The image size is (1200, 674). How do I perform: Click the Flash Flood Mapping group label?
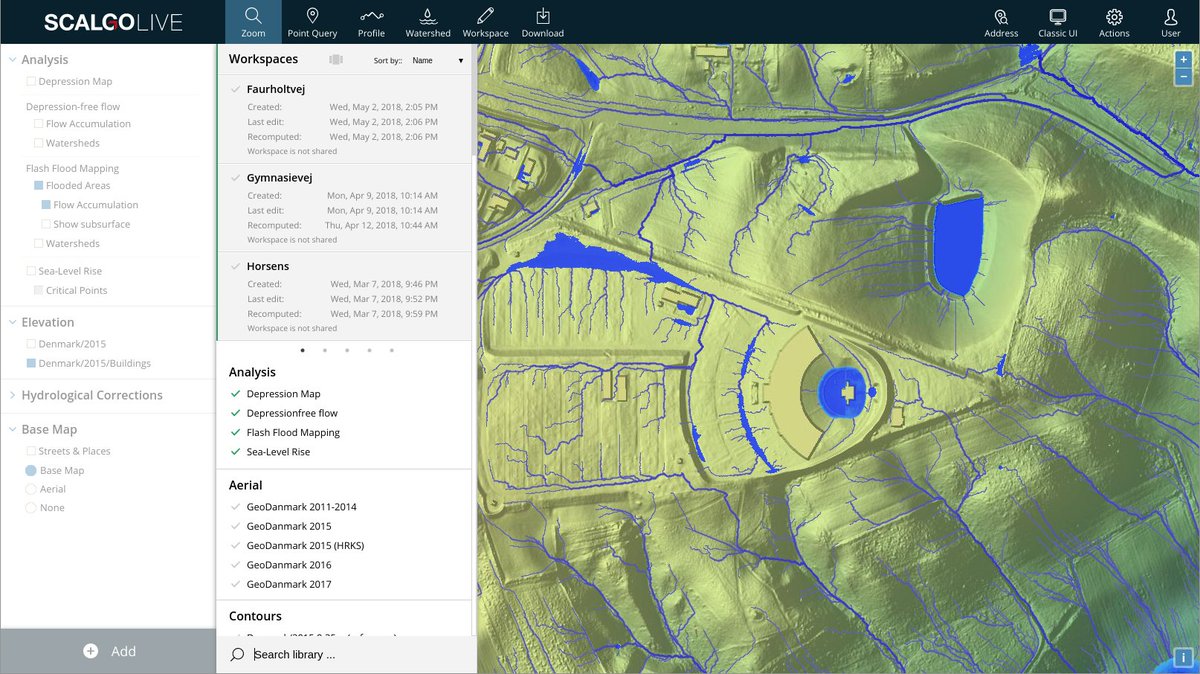72,169
